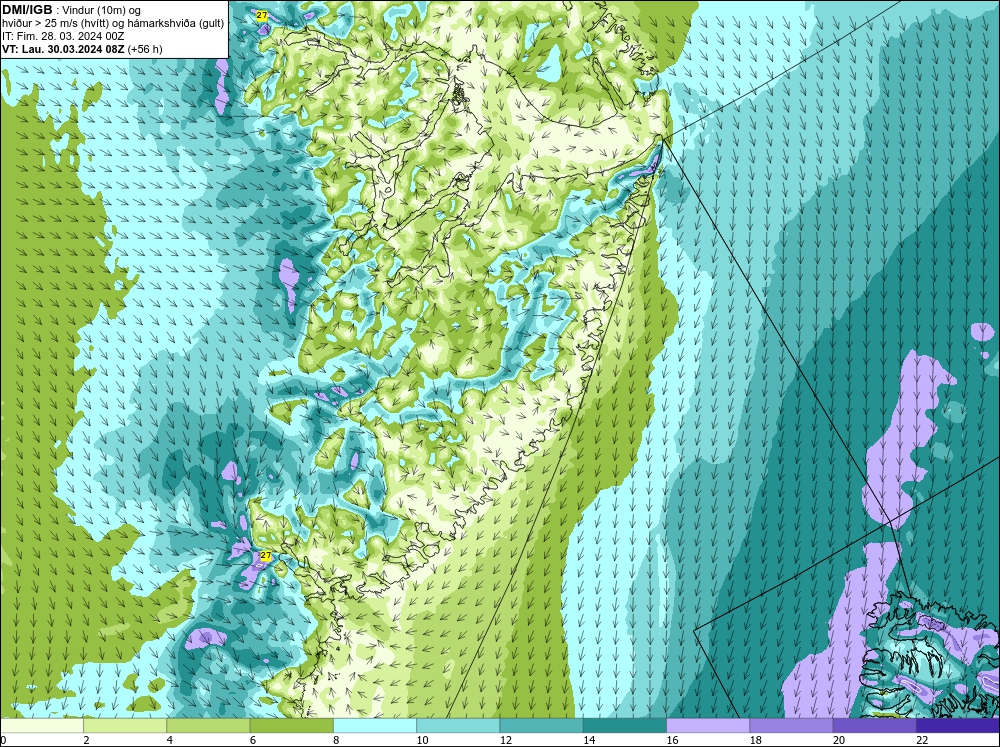
Task: Pick the 10–12 m/s light teal legend swatch
Action: pos(458,726)
